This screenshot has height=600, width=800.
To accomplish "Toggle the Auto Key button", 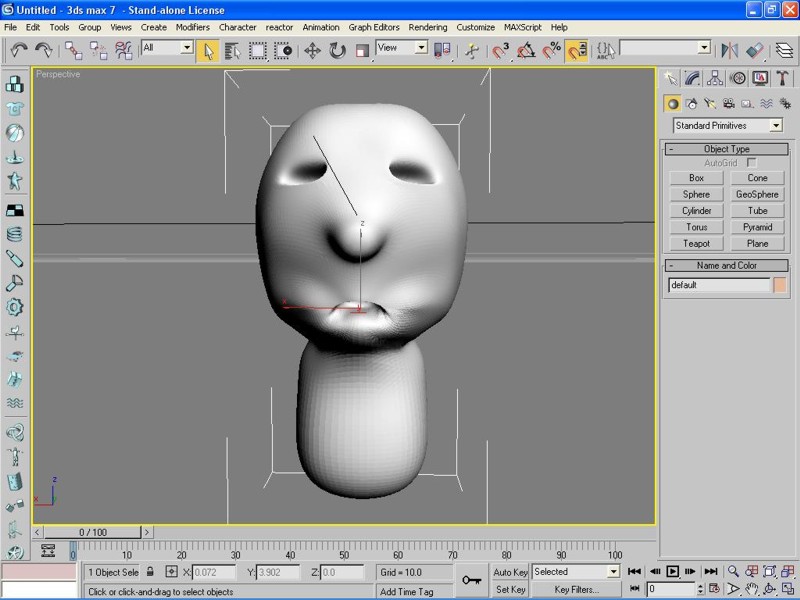I will [510, 572].
